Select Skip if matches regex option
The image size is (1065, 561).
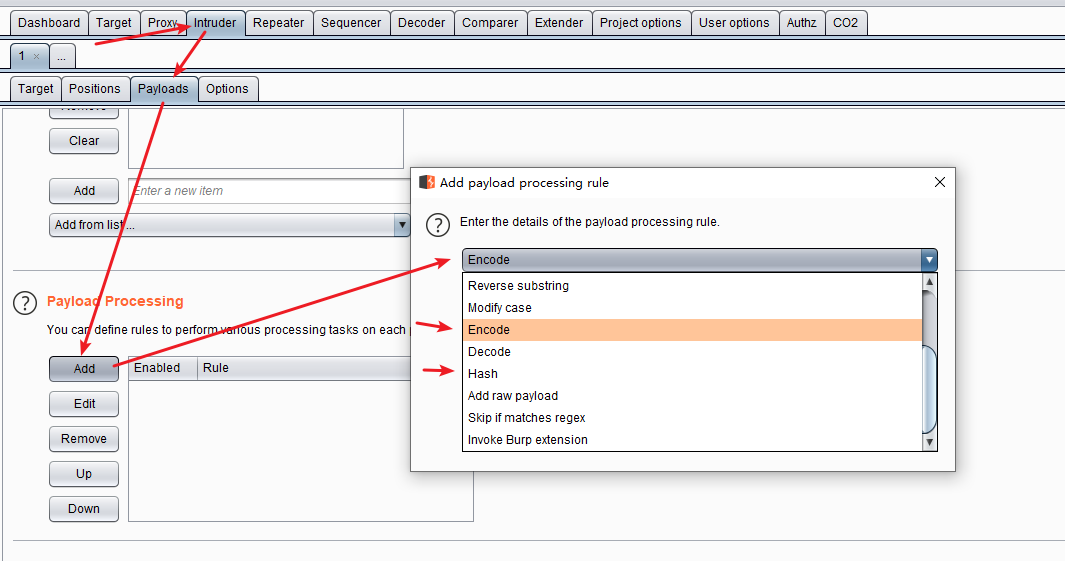pyautogui.click(x=526, y=418)
